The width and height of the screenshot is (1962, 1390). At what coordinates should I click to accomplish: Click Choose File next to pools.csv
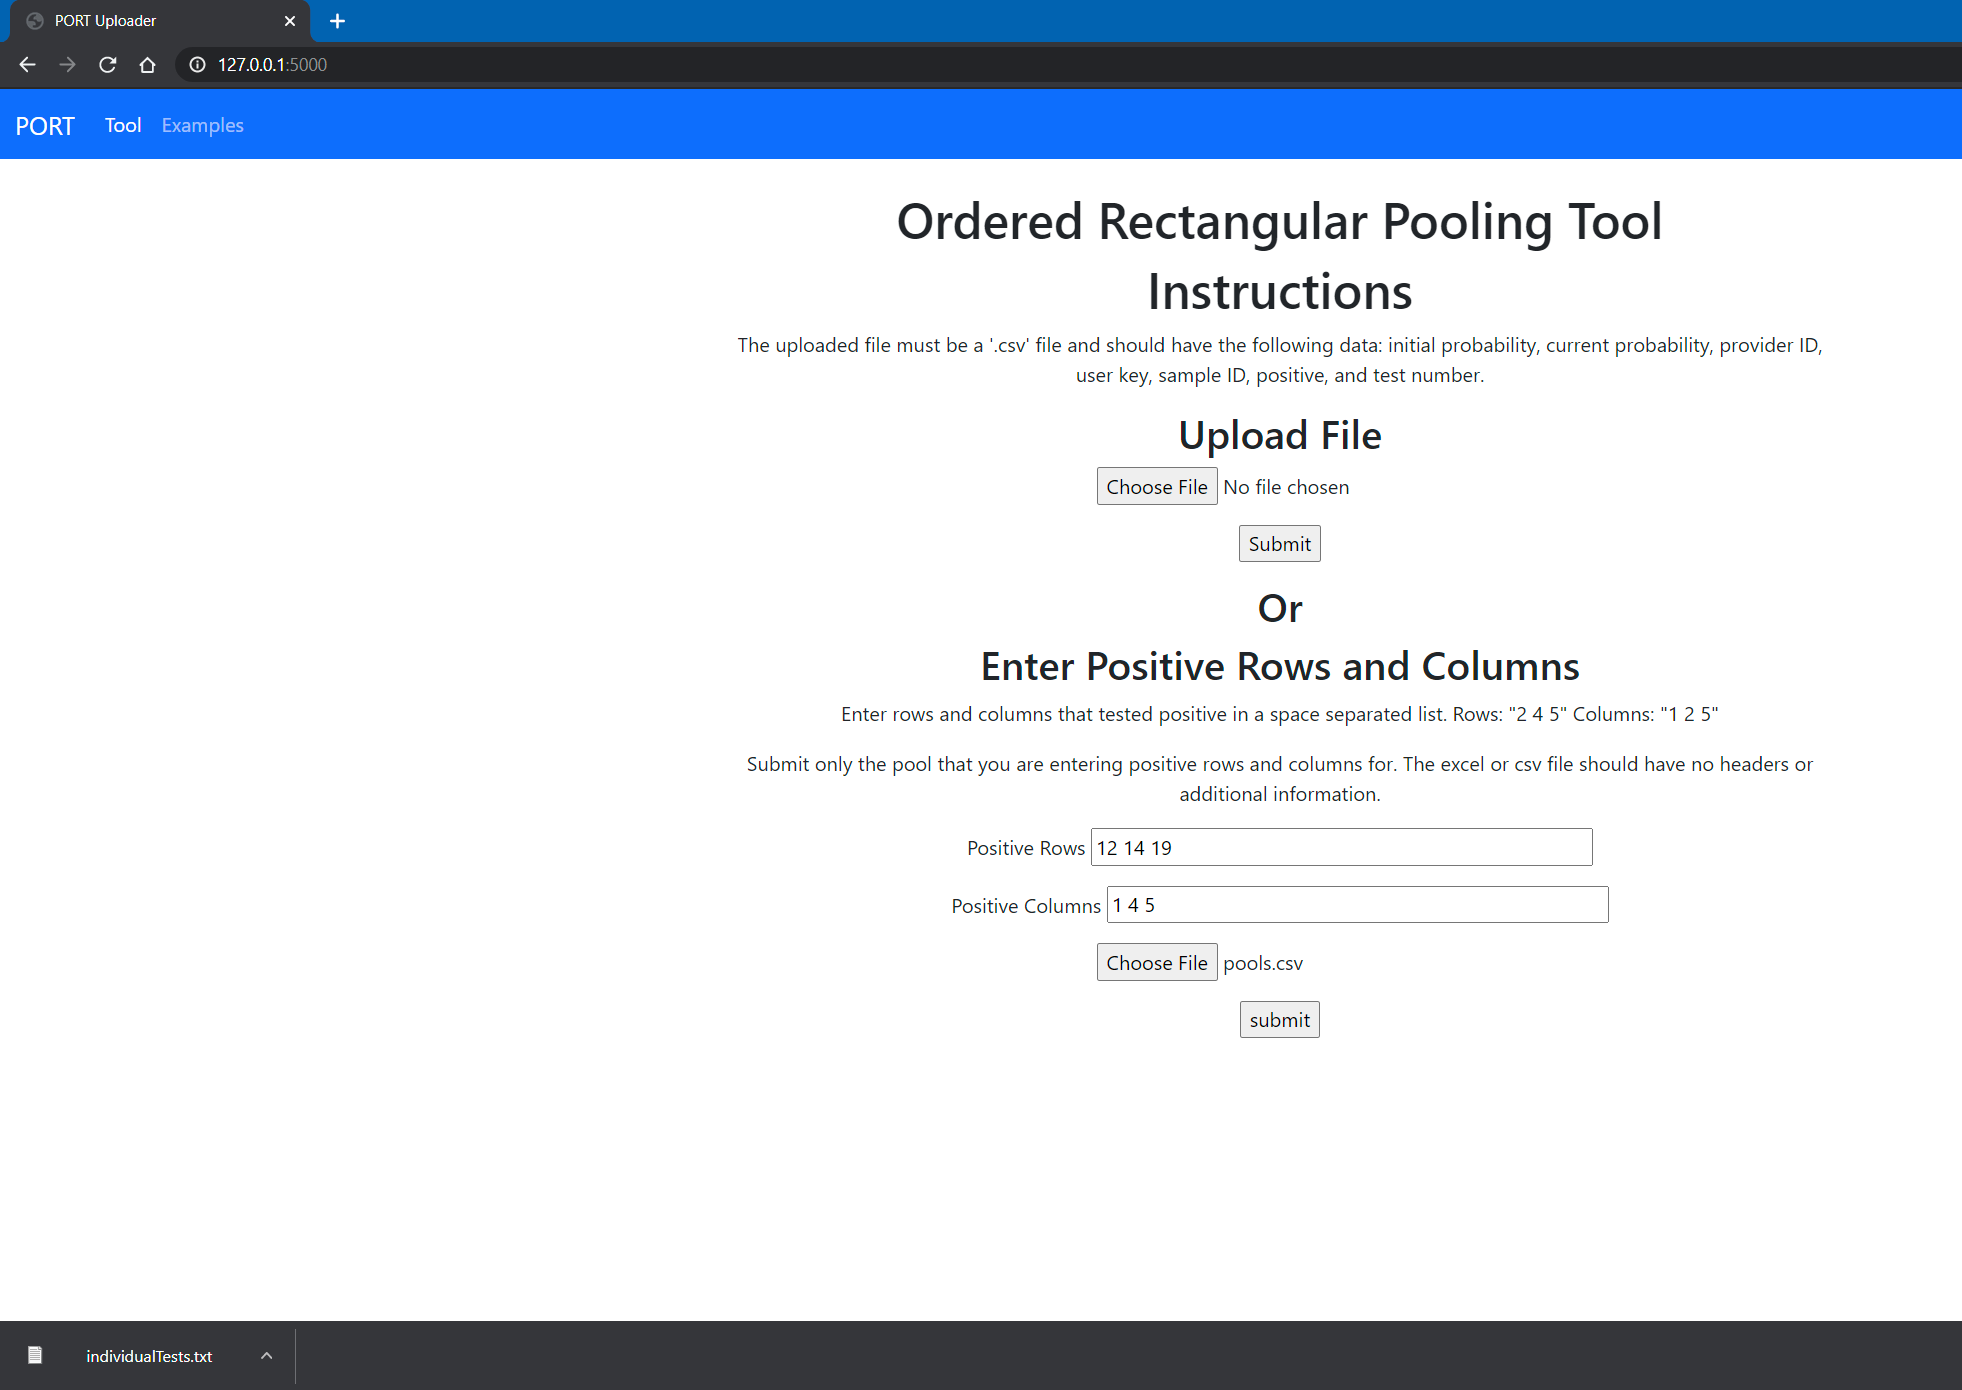(x=1157, y=962)
